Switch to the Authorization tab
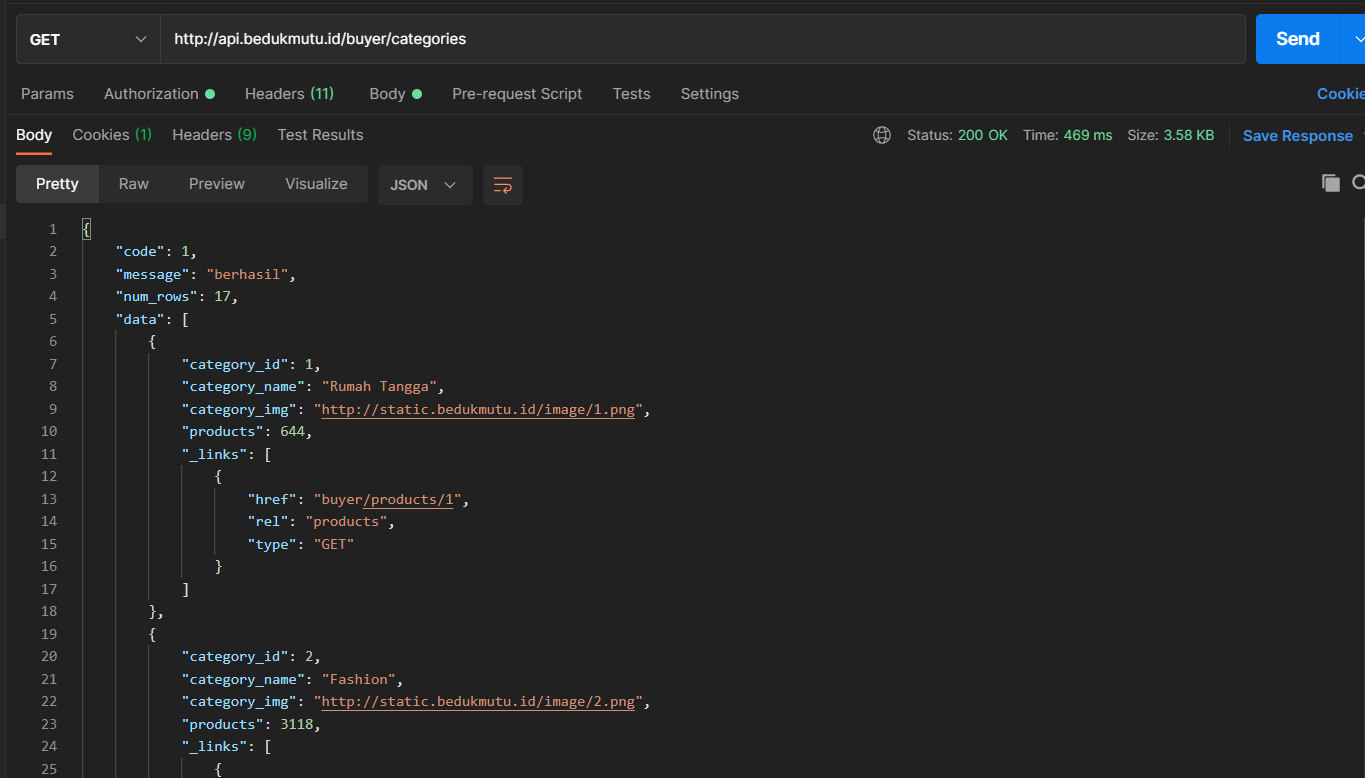1365x778 pixels. 152,94
